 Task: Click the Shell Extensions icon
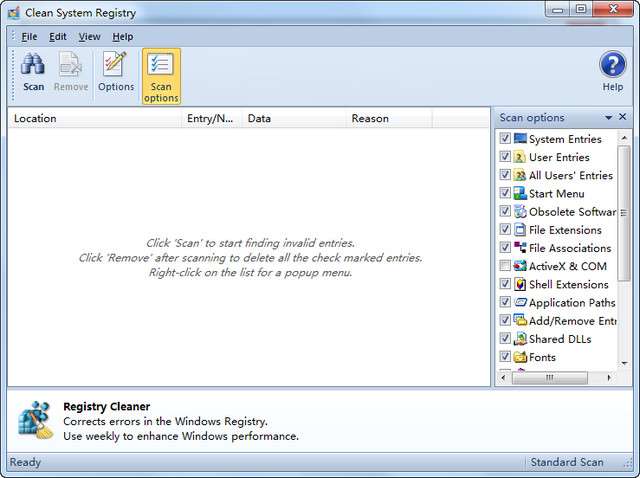tap(520, 284)
